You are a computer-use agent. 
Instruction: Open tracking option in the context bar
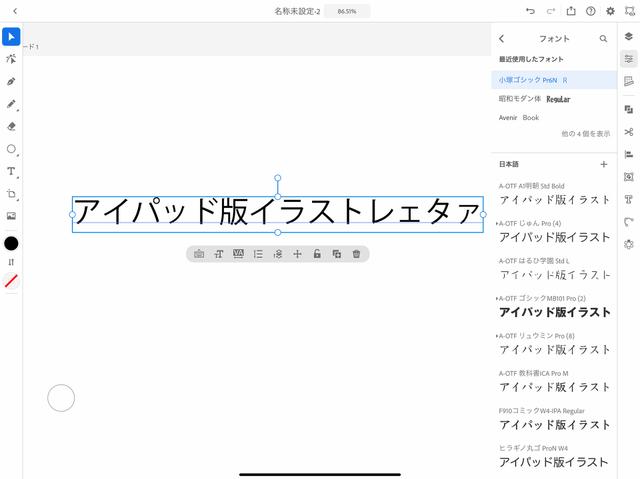tap(238, 254)
